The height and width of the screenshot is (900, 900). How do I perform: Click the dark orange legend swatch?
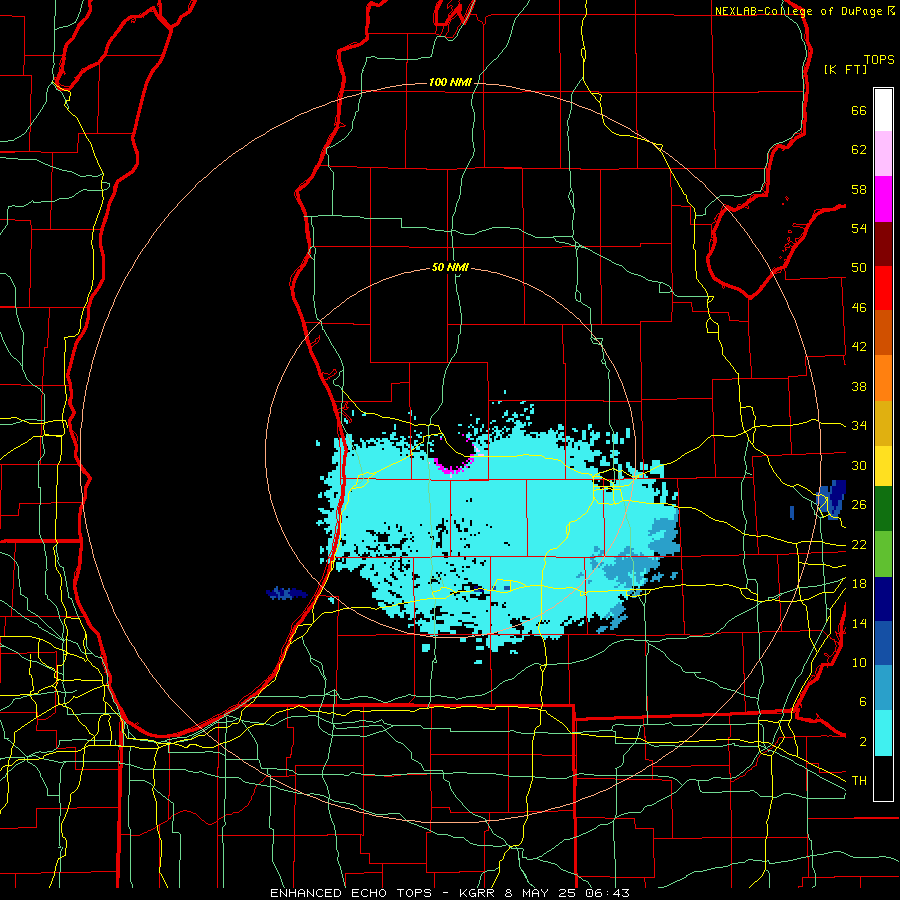point(883,332)
